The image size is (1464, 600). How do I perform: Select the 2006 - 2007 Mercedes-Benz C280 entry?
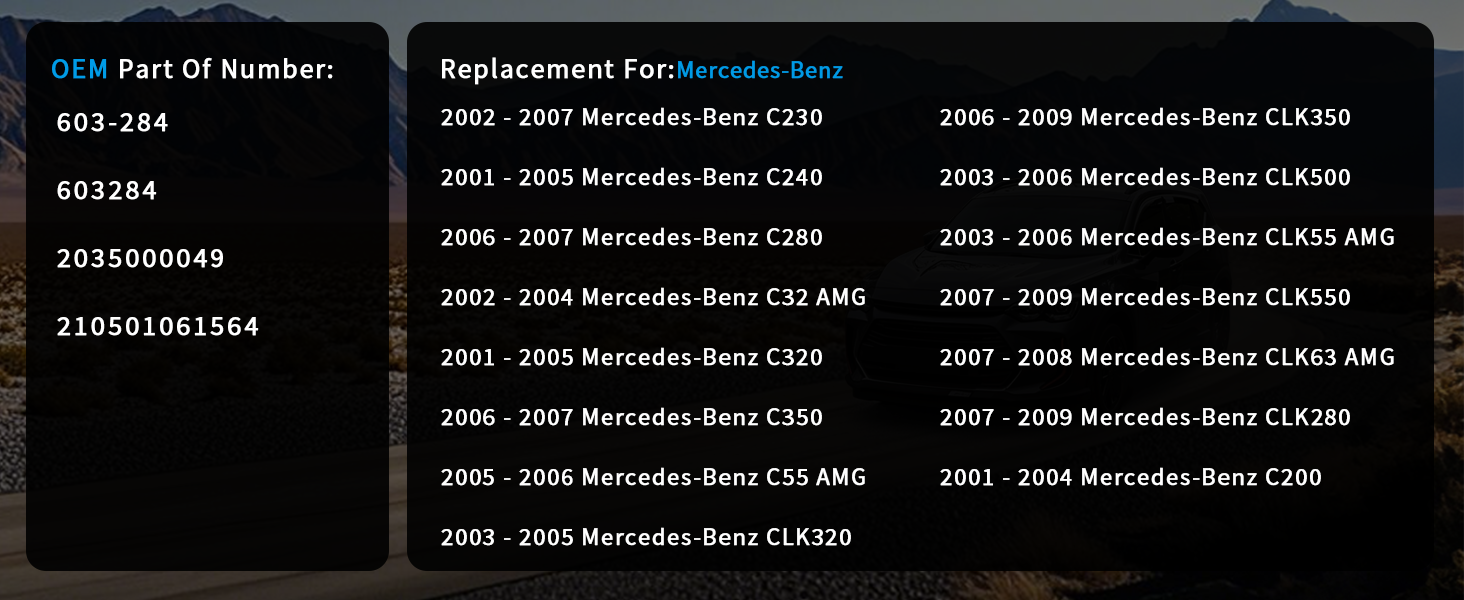tap(632, 238)
